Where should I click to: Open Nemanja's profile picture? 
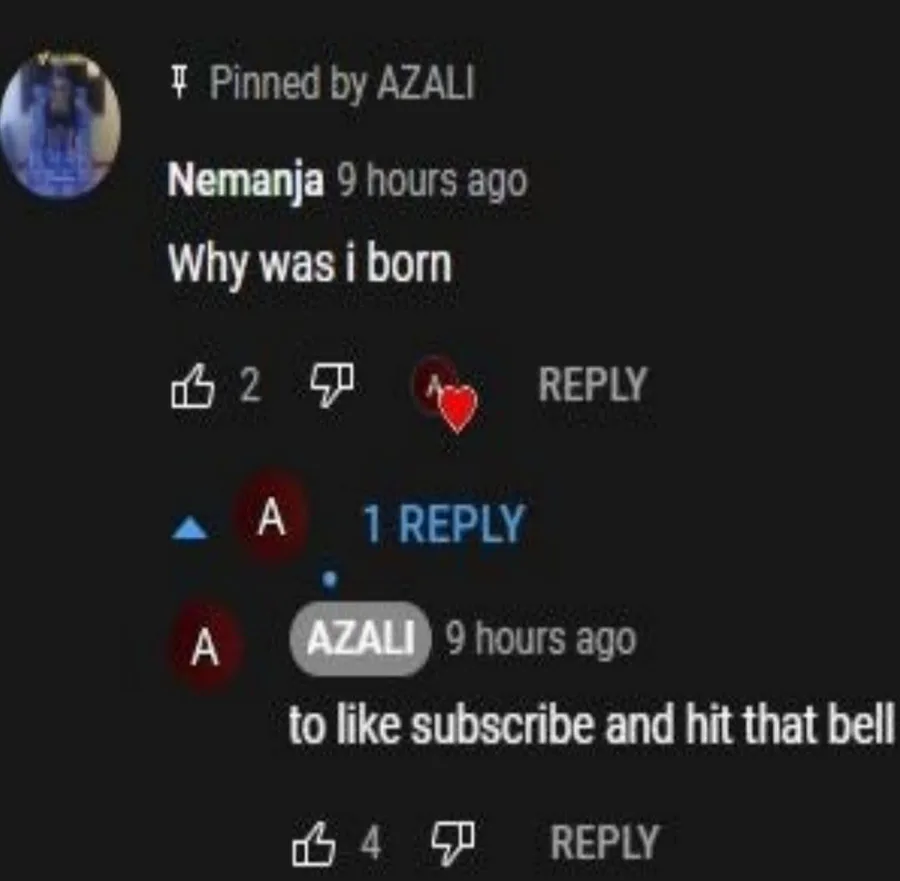tap(60, 125)
